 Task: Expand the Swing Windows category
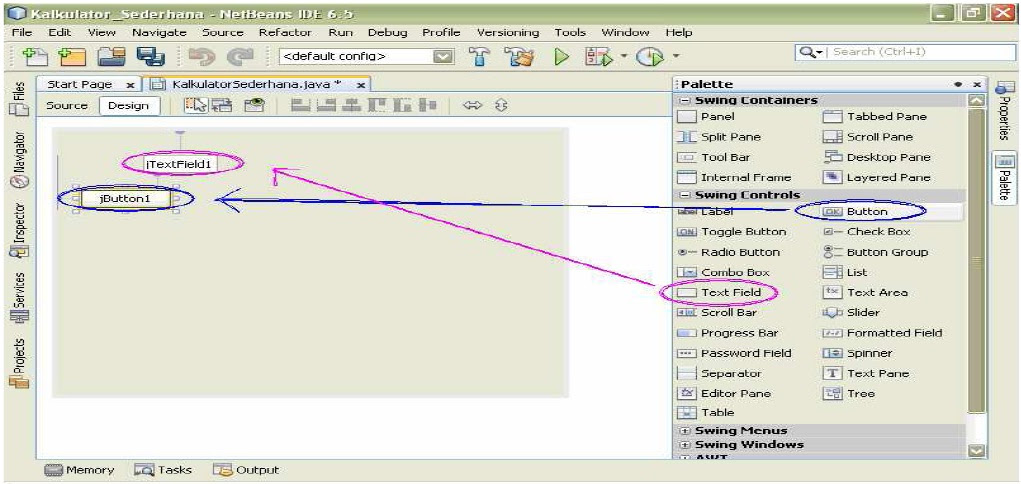[x=684, y=445]
